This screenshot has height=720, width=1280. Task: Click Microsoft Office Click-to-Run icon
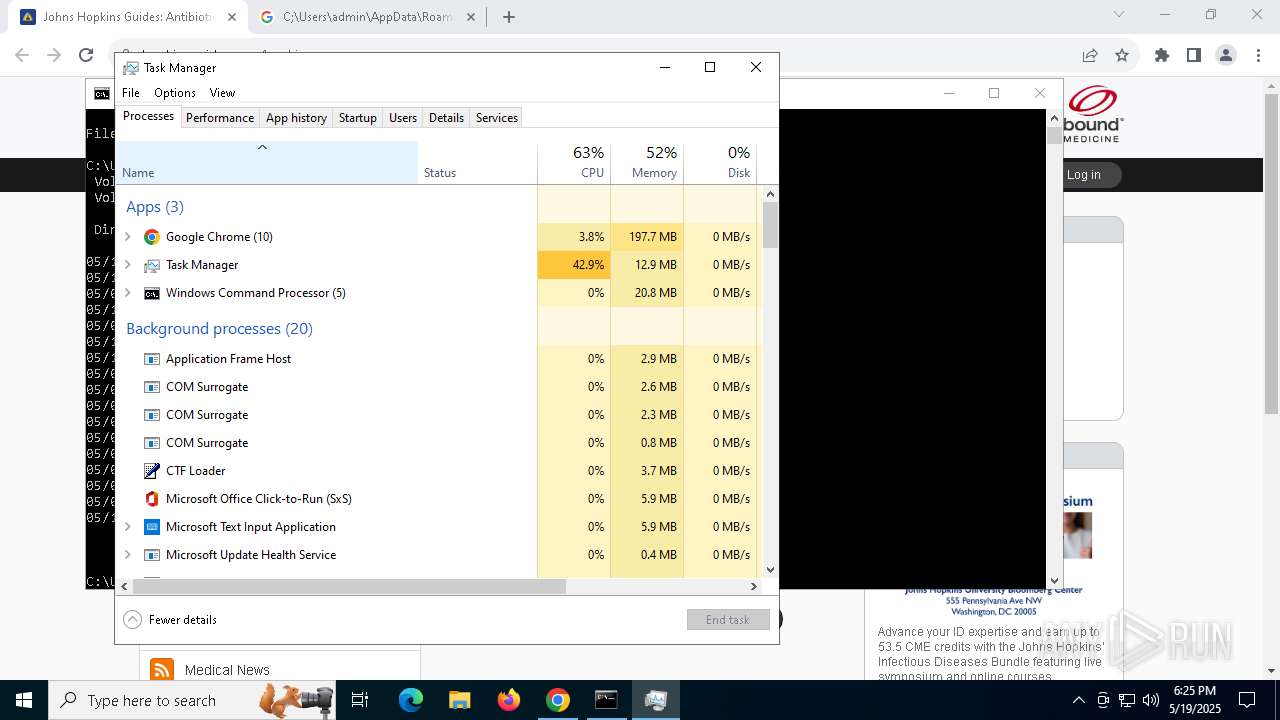pos(152,499)
